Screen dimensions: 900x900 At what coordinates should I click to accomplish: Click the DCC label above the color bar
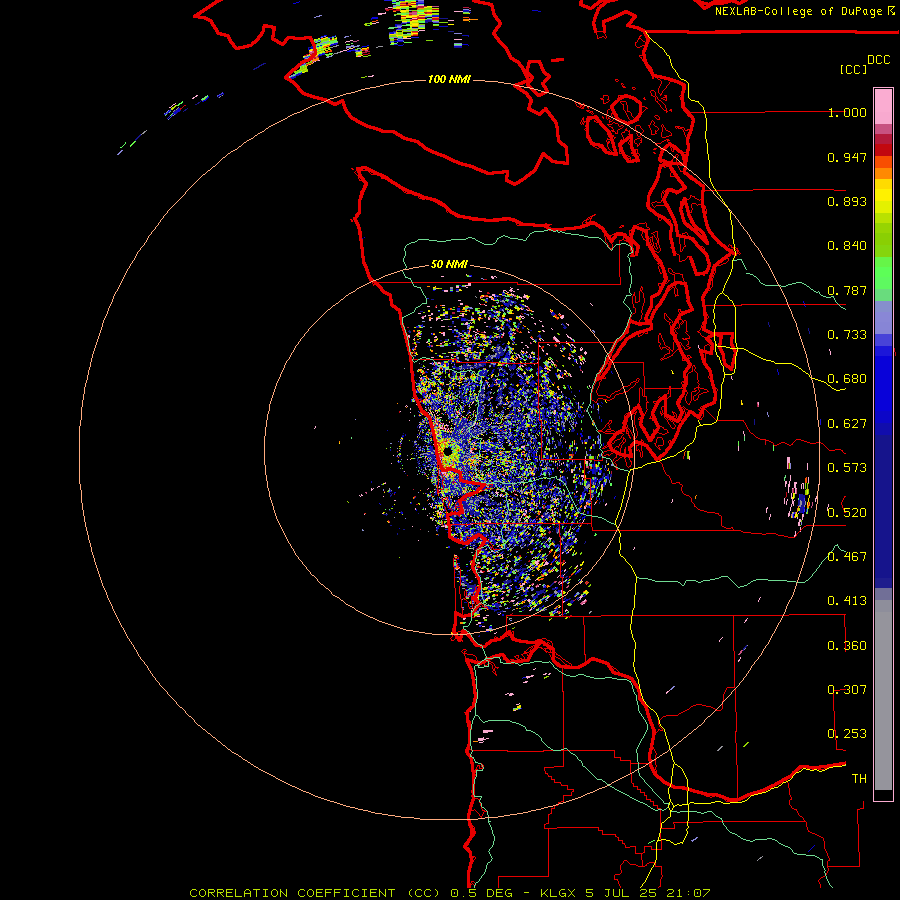pyautogui.click(x=878, y=60)
